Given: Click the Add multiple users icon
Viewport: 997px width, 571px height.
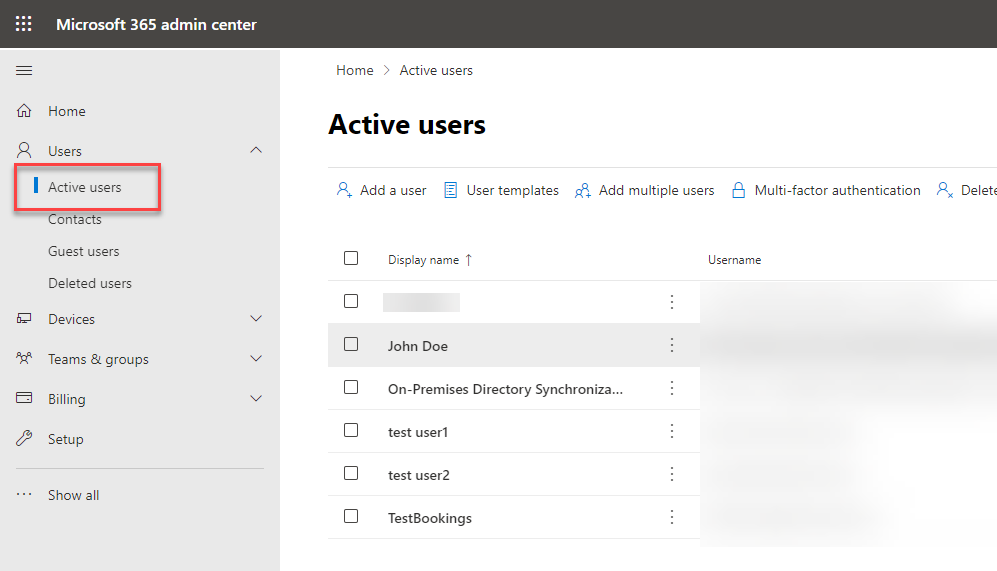Looking at the screenshot, I should [582, 191].
